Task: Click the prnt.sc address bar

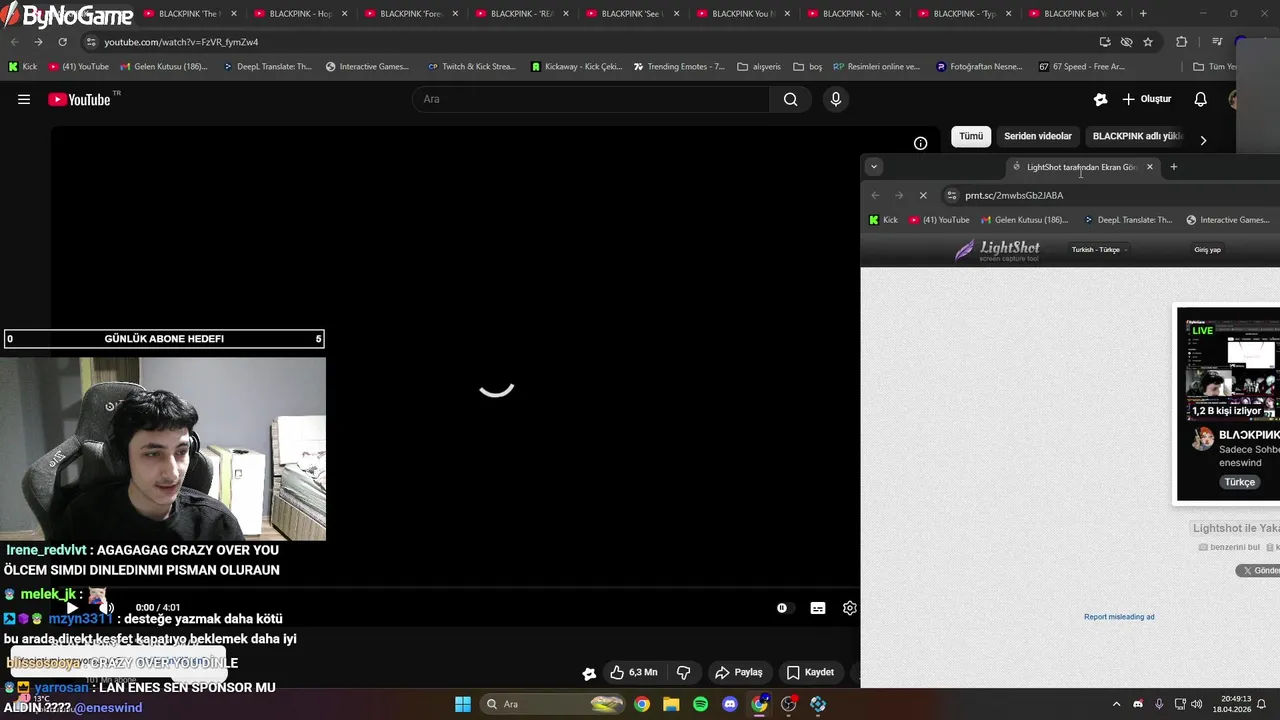Action: [x=1110, y=196]
